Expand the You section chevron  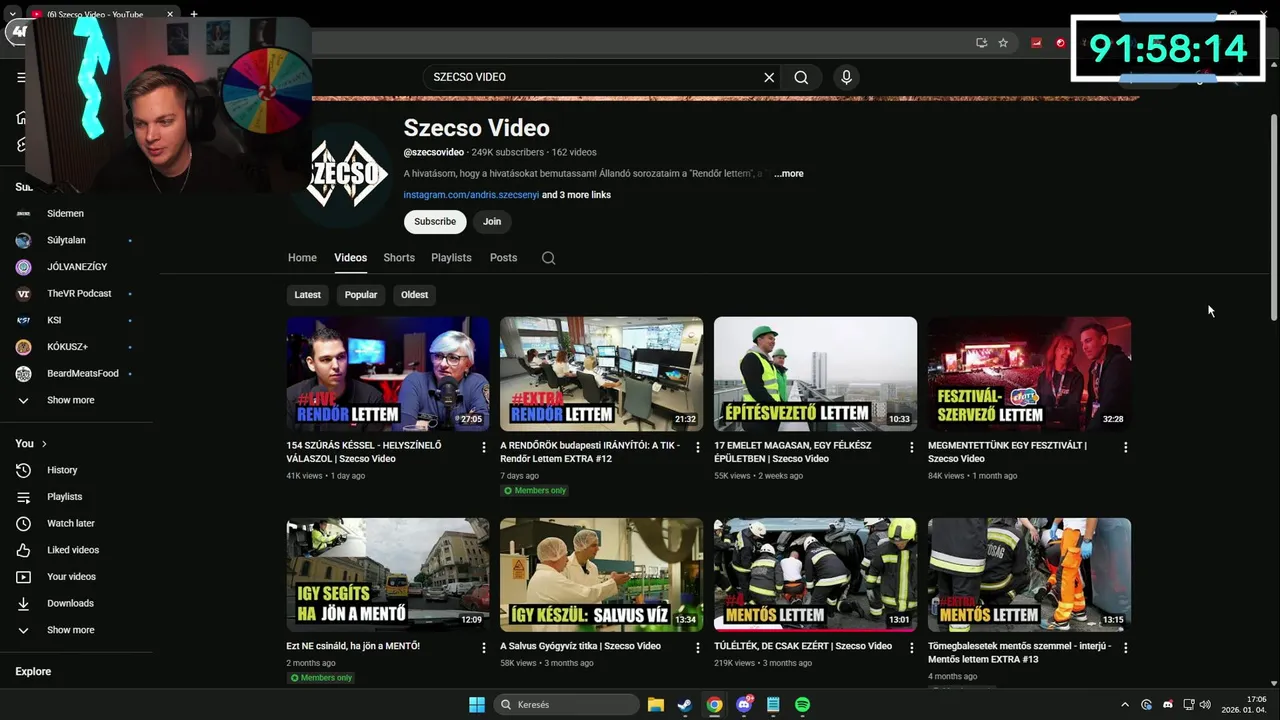tap(44, 443)
